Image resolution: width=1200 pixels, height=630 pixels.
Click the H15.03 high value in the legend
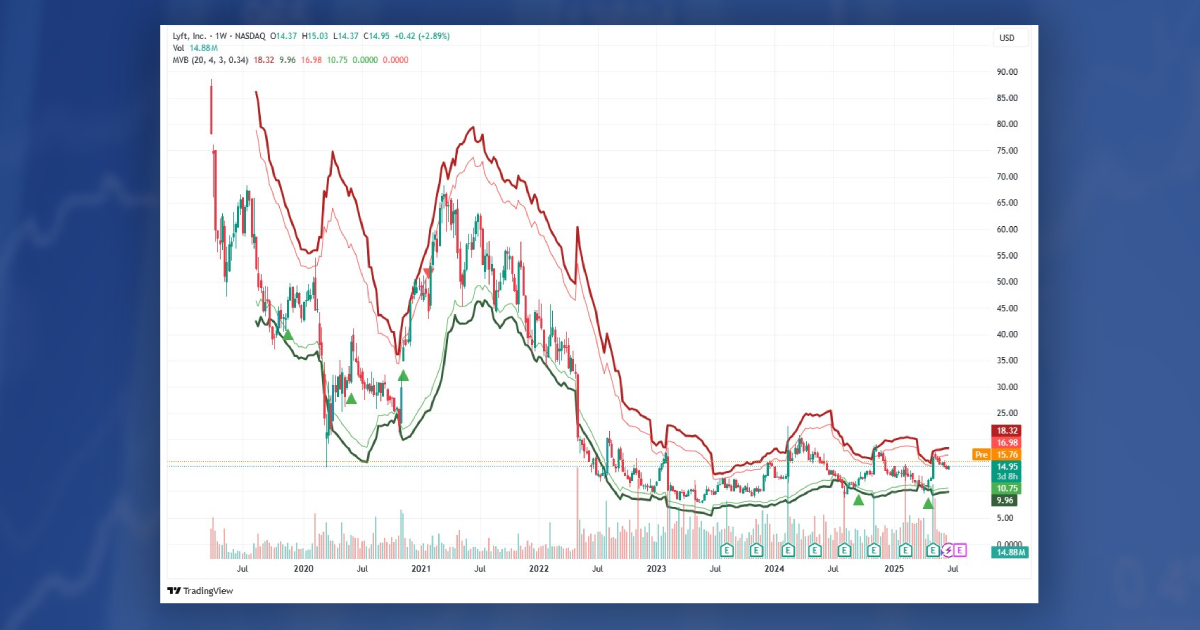(x=314, y=36)
